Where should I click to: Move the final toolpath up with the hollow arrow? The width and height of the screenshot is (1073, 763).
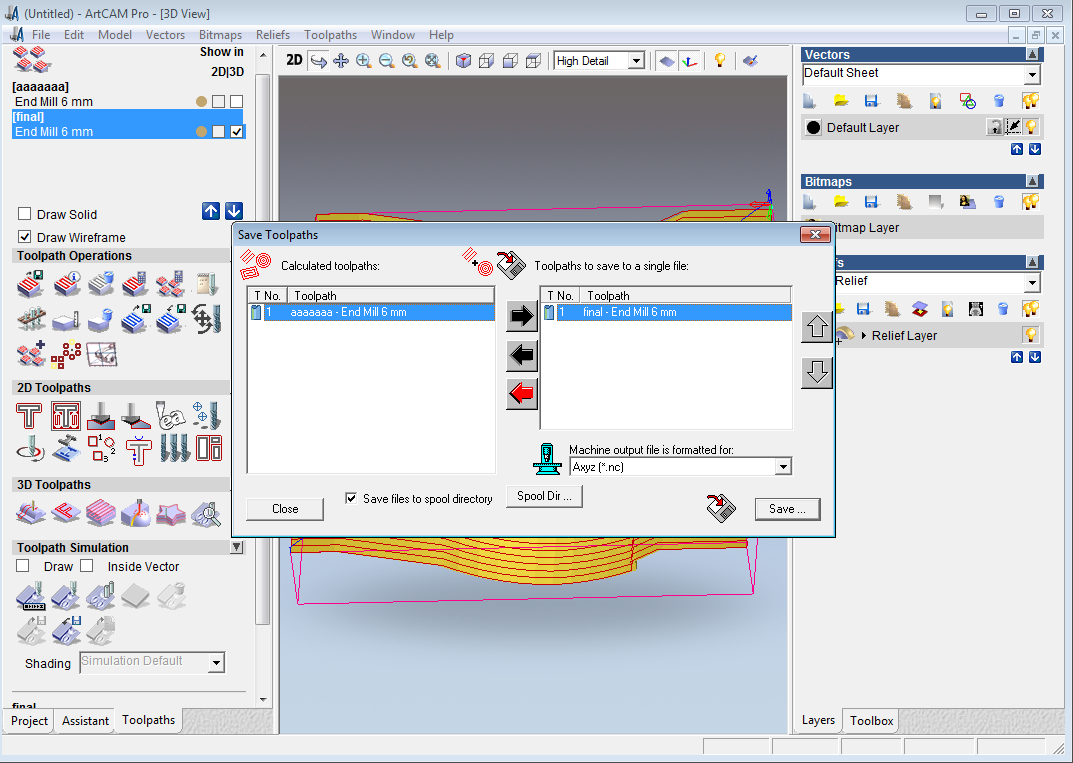tap(816, 328)
